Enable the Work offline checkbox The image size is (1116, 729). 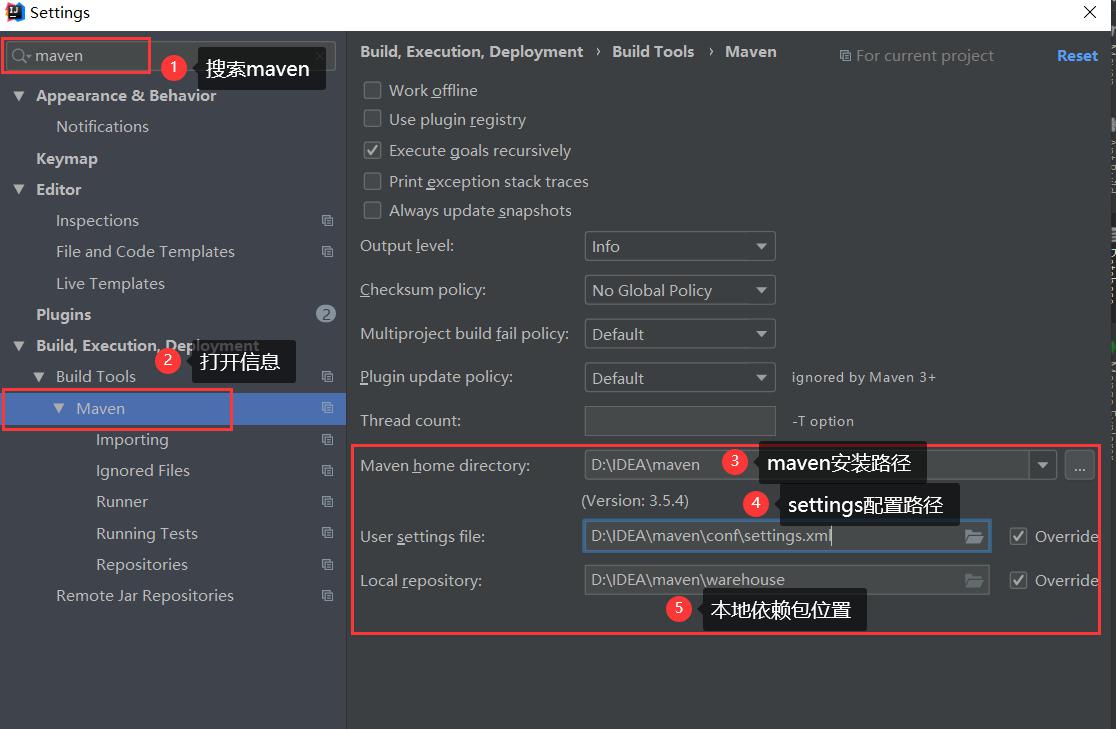pos(372,90)
